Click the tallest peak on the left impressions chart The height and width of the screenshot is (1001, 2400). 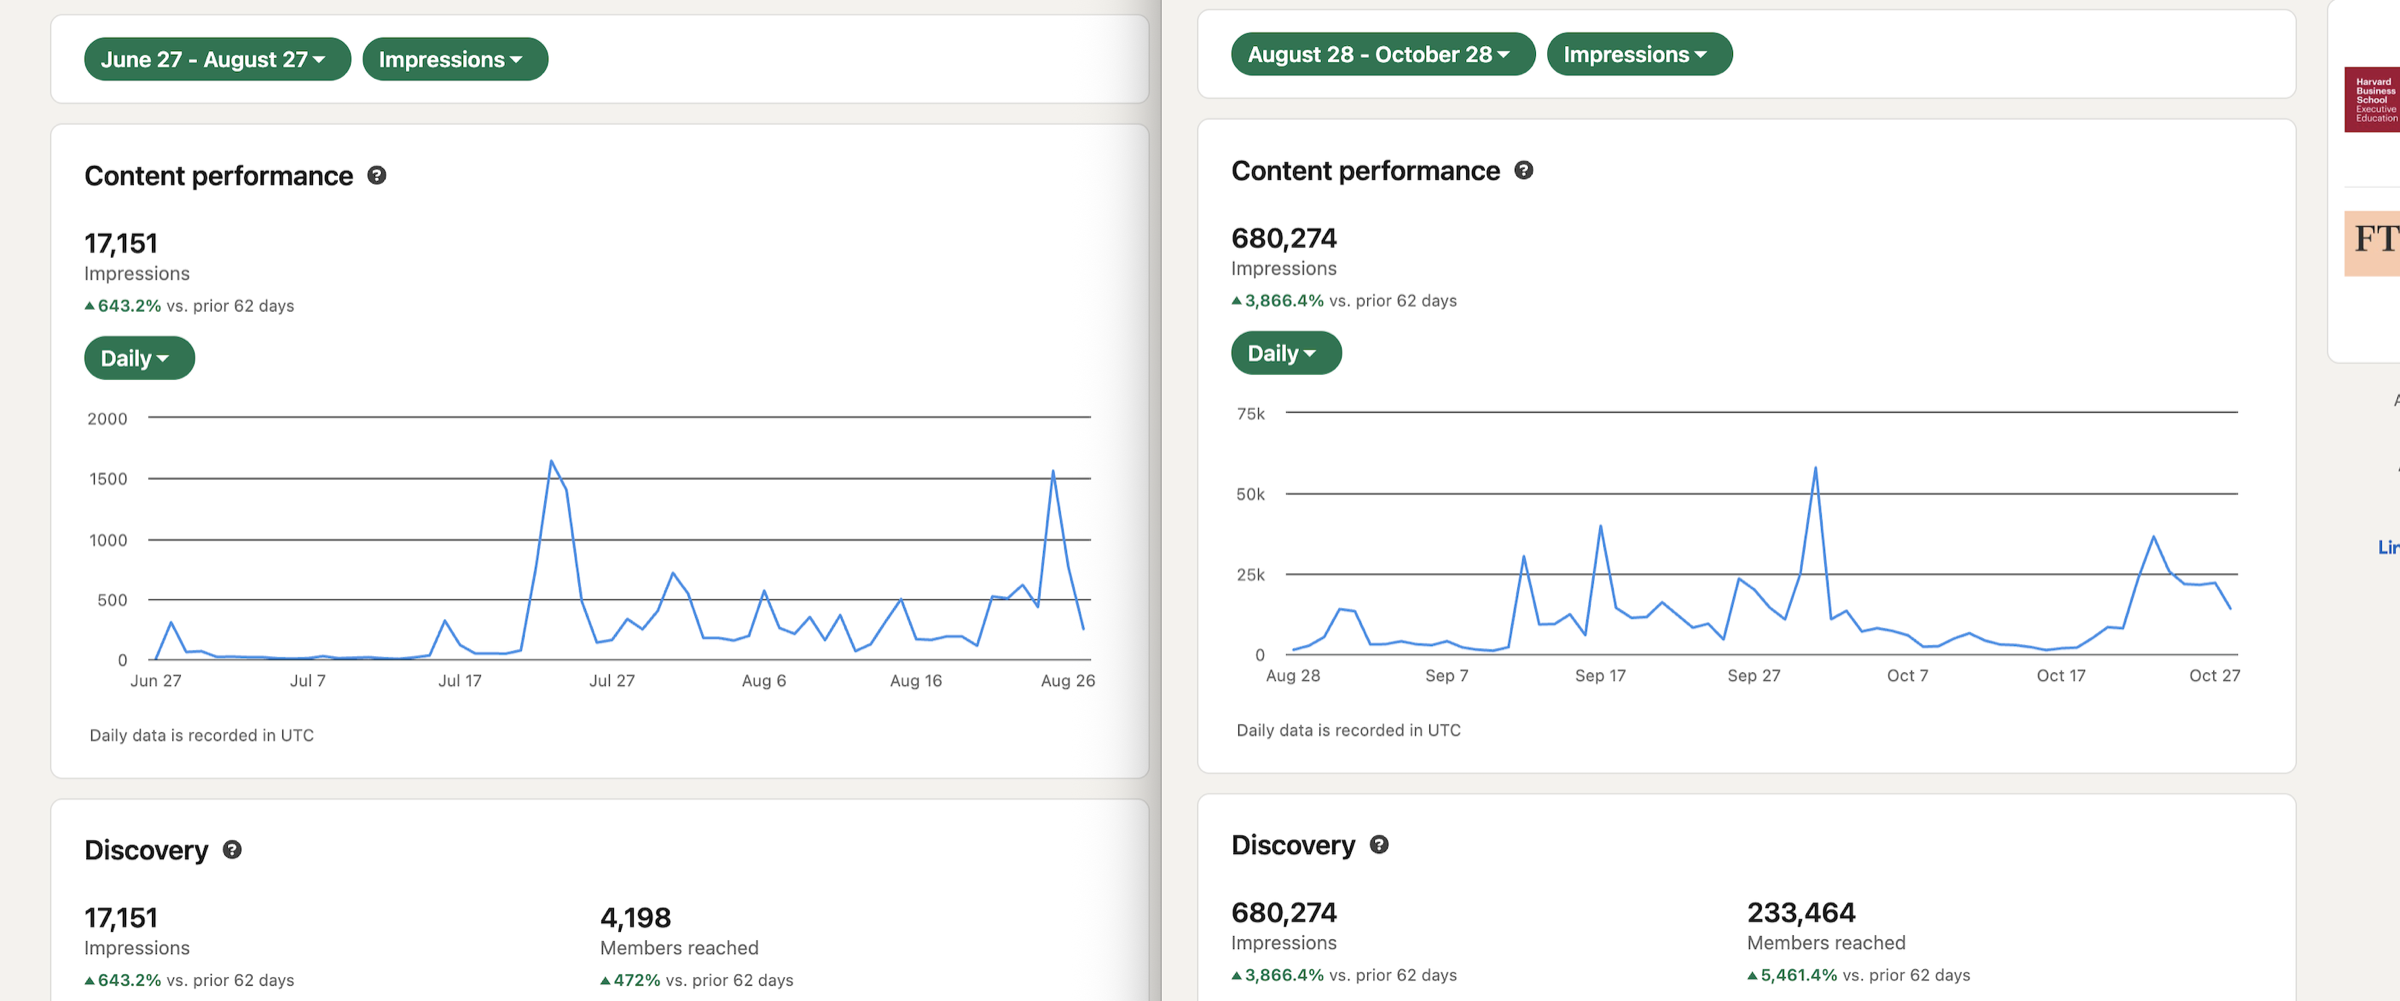(553, 460)
